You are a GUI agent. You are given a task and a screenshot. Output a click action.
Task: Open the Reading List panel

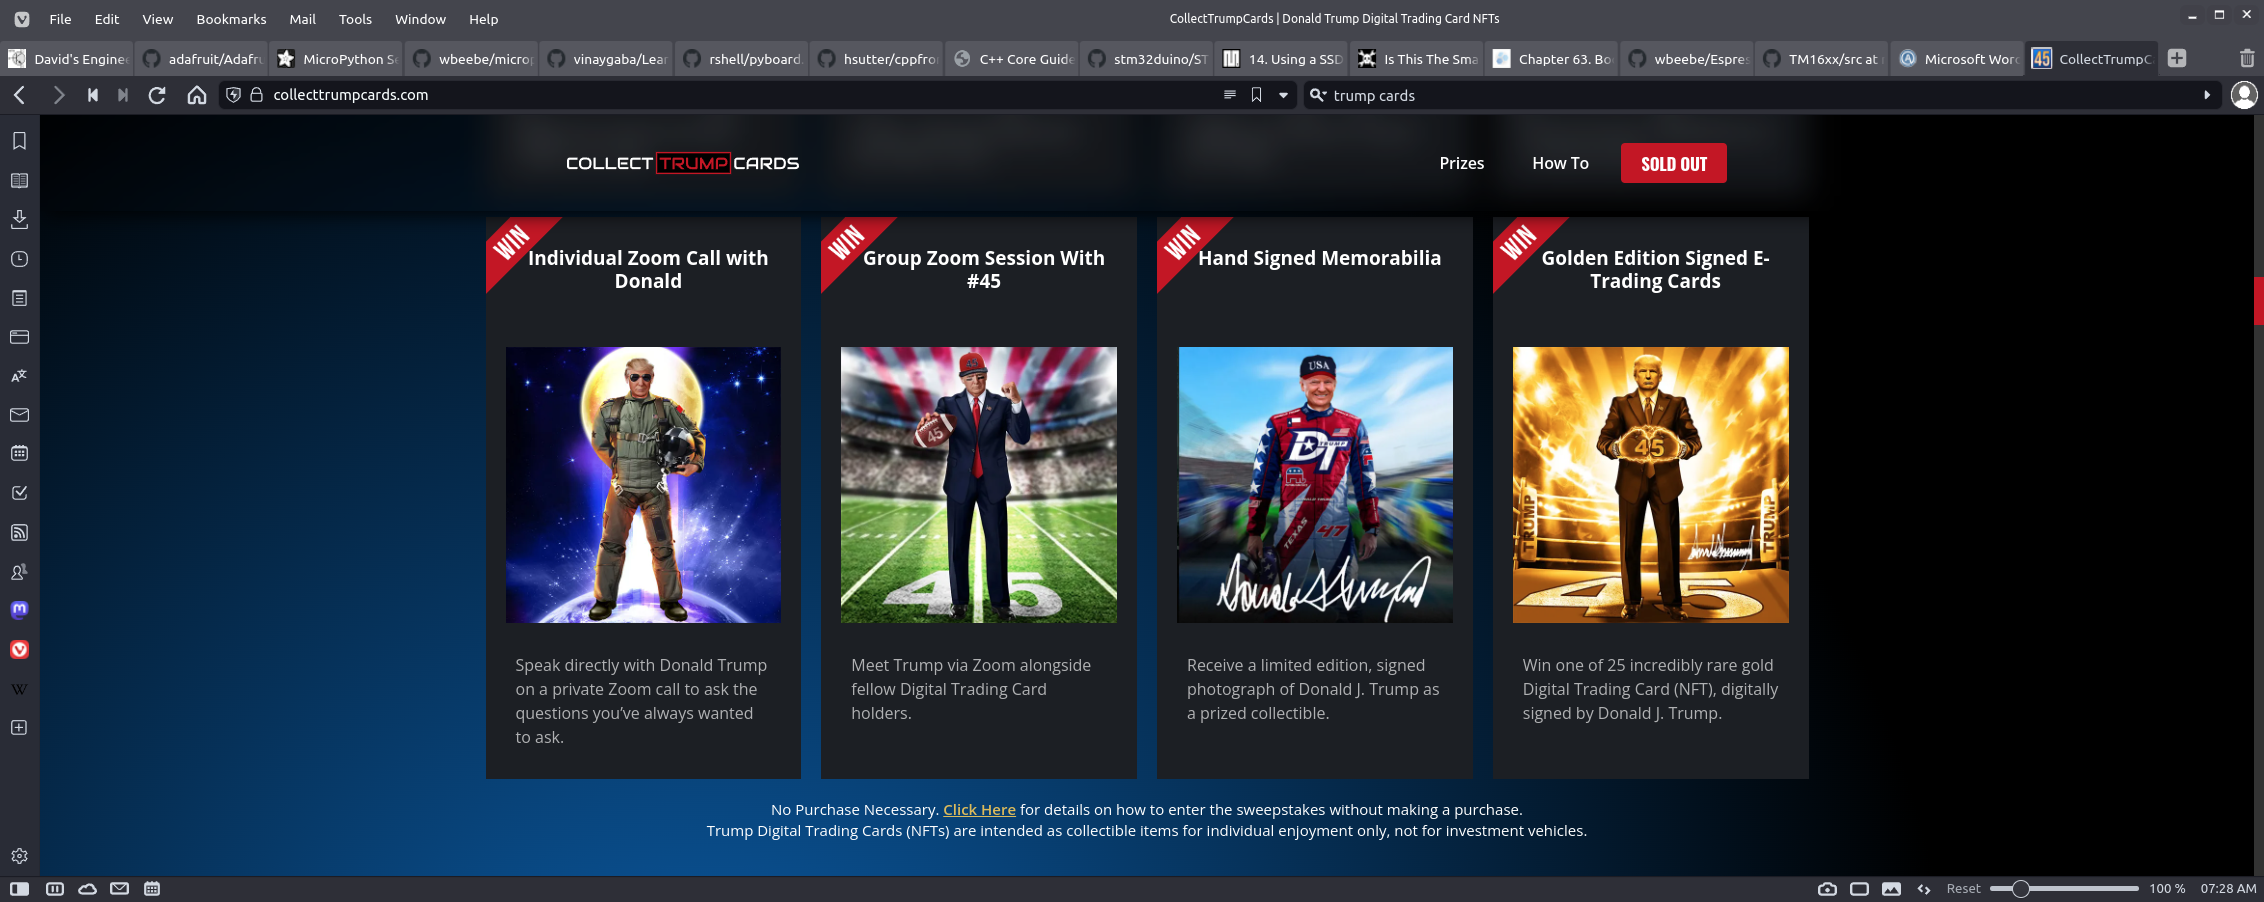(19, 180)
